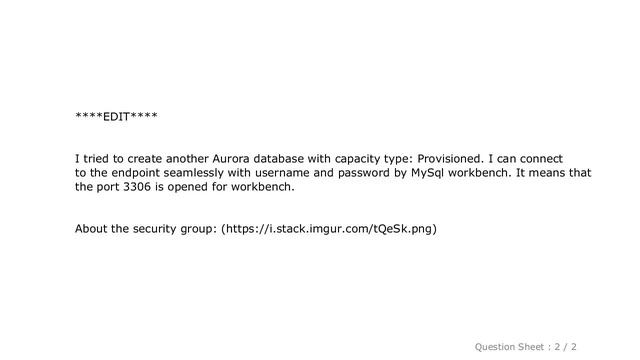640x360 pixels.
Task: Click the Question Sheet 2 / 2 indicator
Action: pos(525,347)
